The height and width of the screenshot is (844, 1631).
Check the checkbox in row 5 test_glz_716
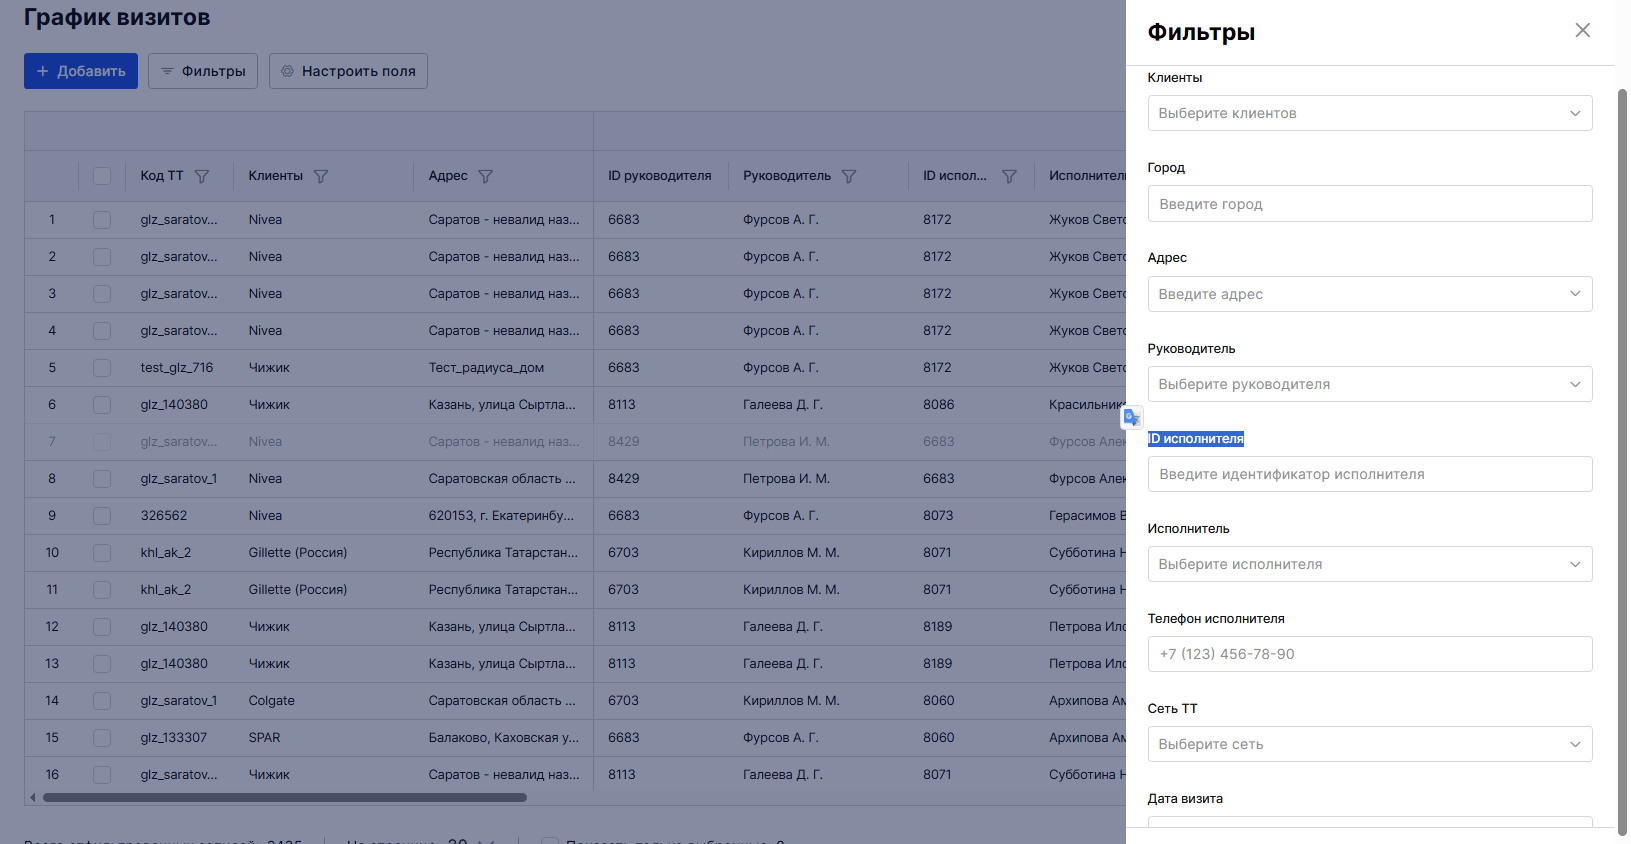point(102,368)
